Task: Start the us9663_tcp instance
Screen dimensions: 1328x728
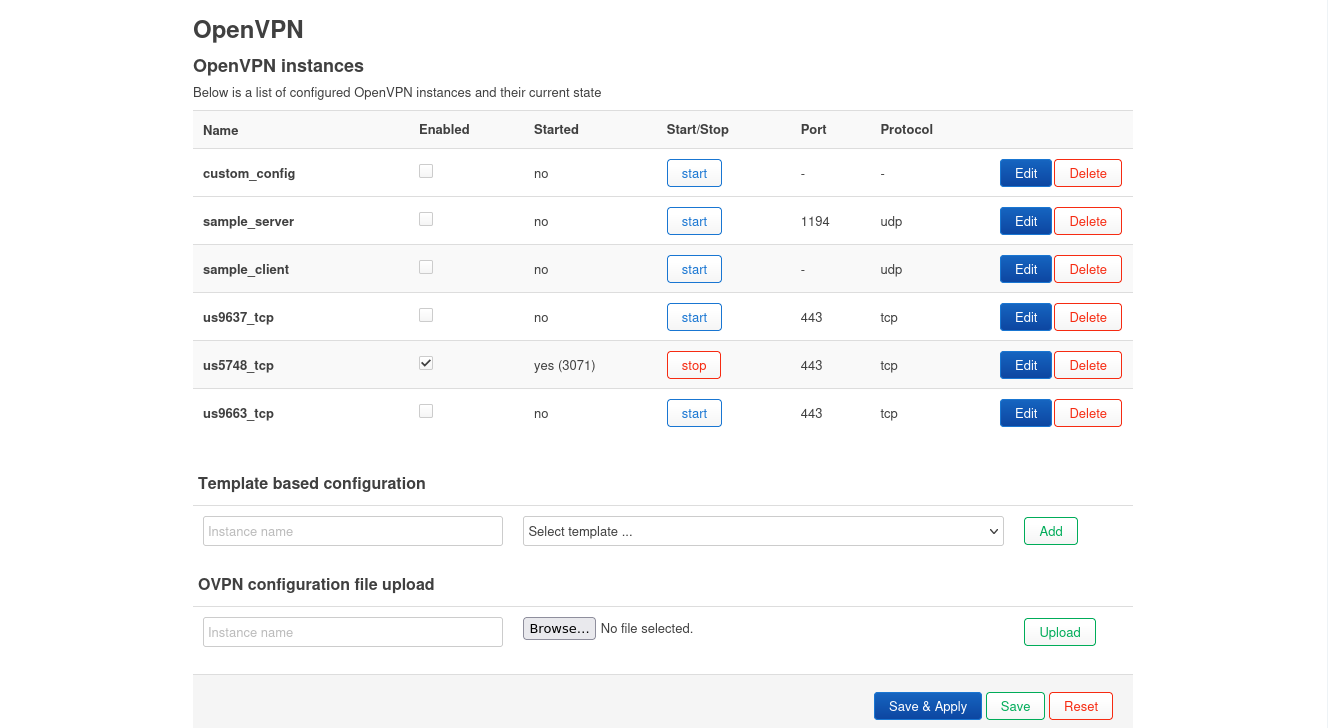Action: coord(694,413)
